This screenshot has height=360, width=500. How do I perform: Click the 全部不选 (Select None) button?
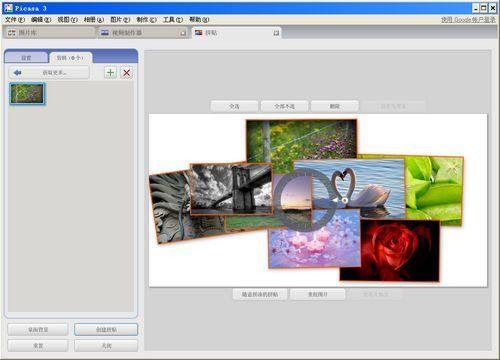284,106
